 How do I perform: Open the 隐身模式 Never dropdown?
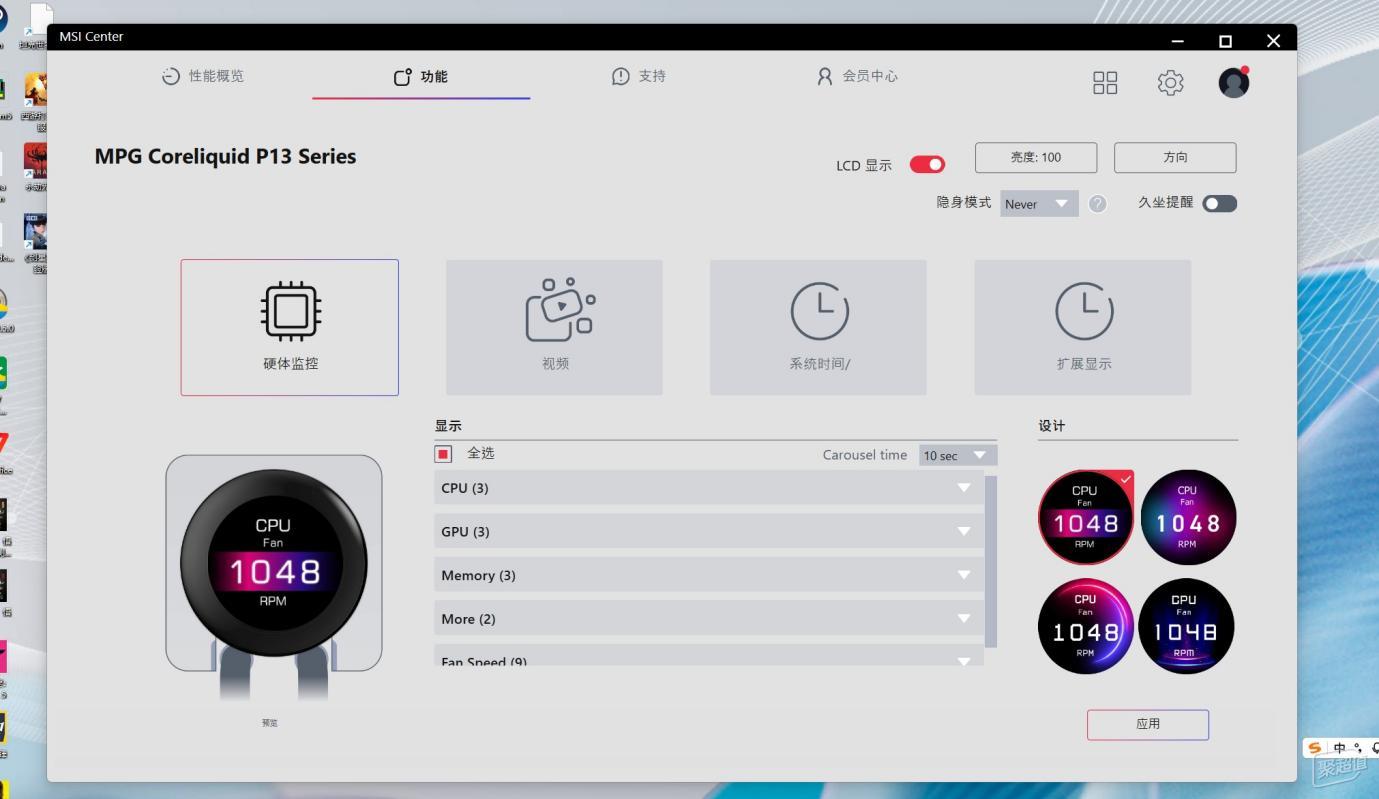(x=1039, y=204)
